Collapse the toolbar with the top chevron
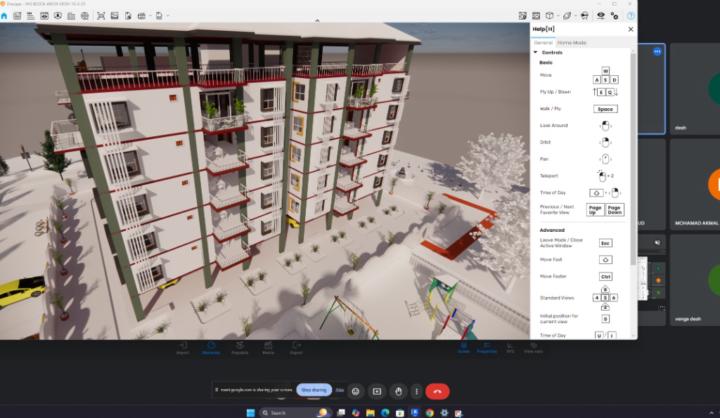720x418 pixels. click(317, 21)
